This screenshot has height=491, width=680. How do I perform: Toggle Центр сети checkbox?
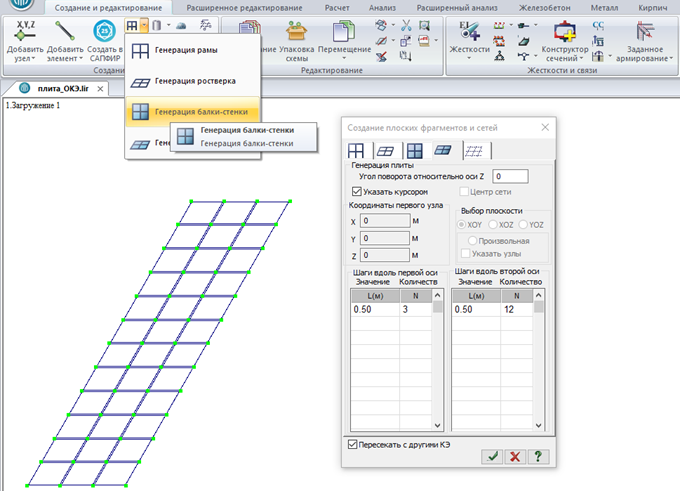pyautogui.click(x=464, y=191)
